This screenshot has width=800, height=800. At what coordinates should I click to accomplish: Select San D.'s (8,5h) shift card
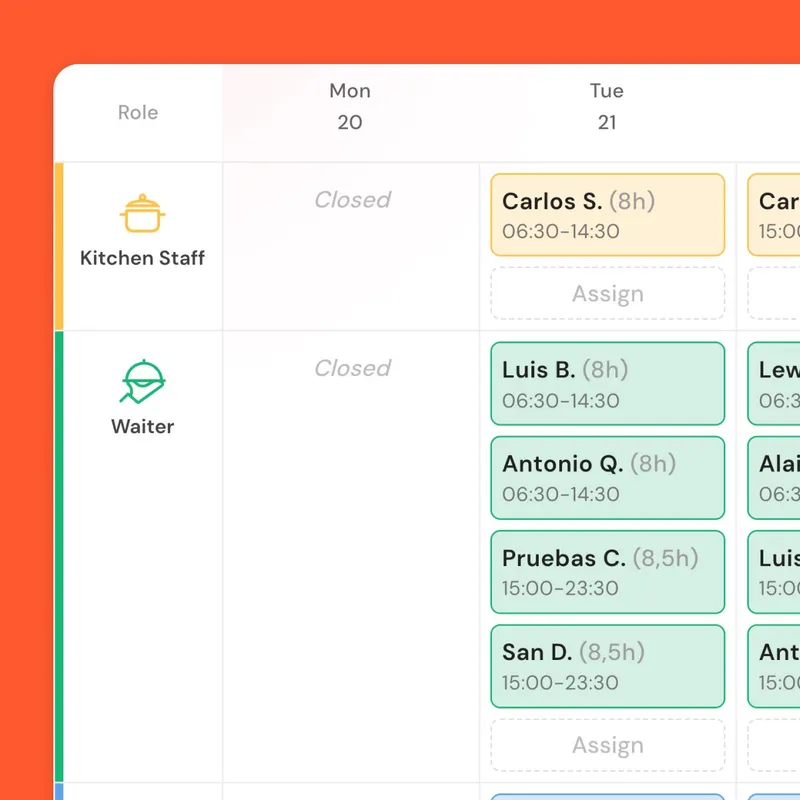coord(607,666)
